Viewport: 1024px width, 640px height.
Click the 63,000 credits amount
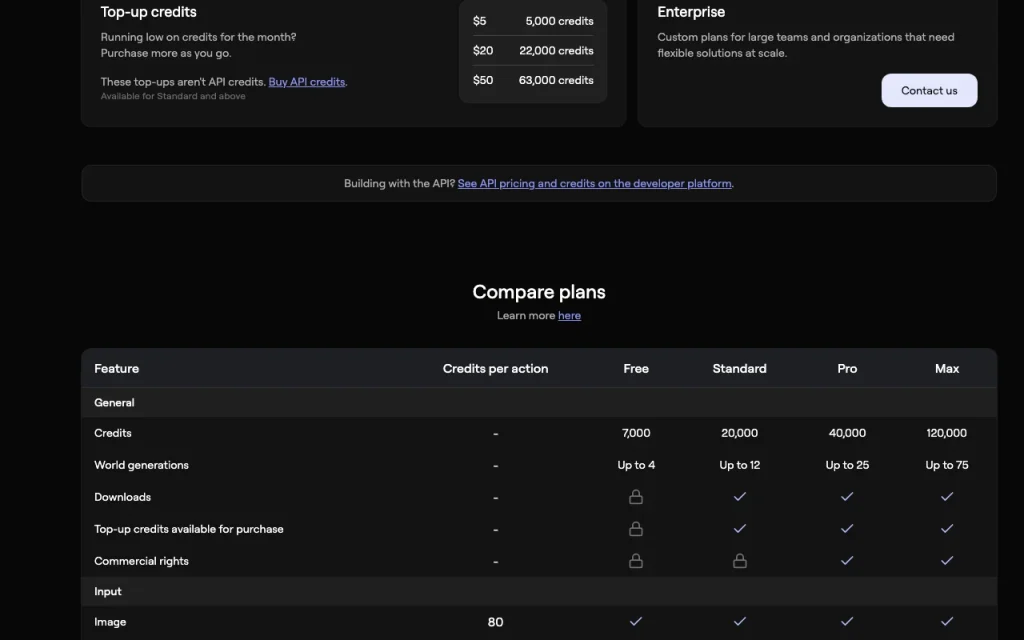pyautogui.click(x=556, y=80)
